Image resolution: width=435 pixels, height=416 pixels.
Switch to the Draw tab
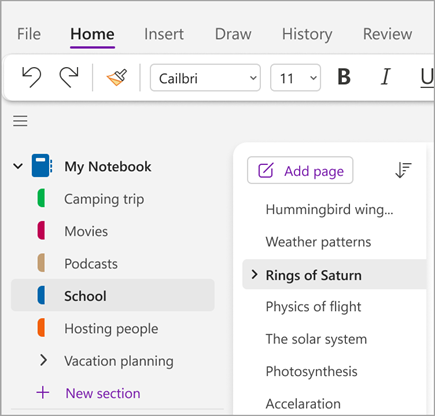coord(233,34)
